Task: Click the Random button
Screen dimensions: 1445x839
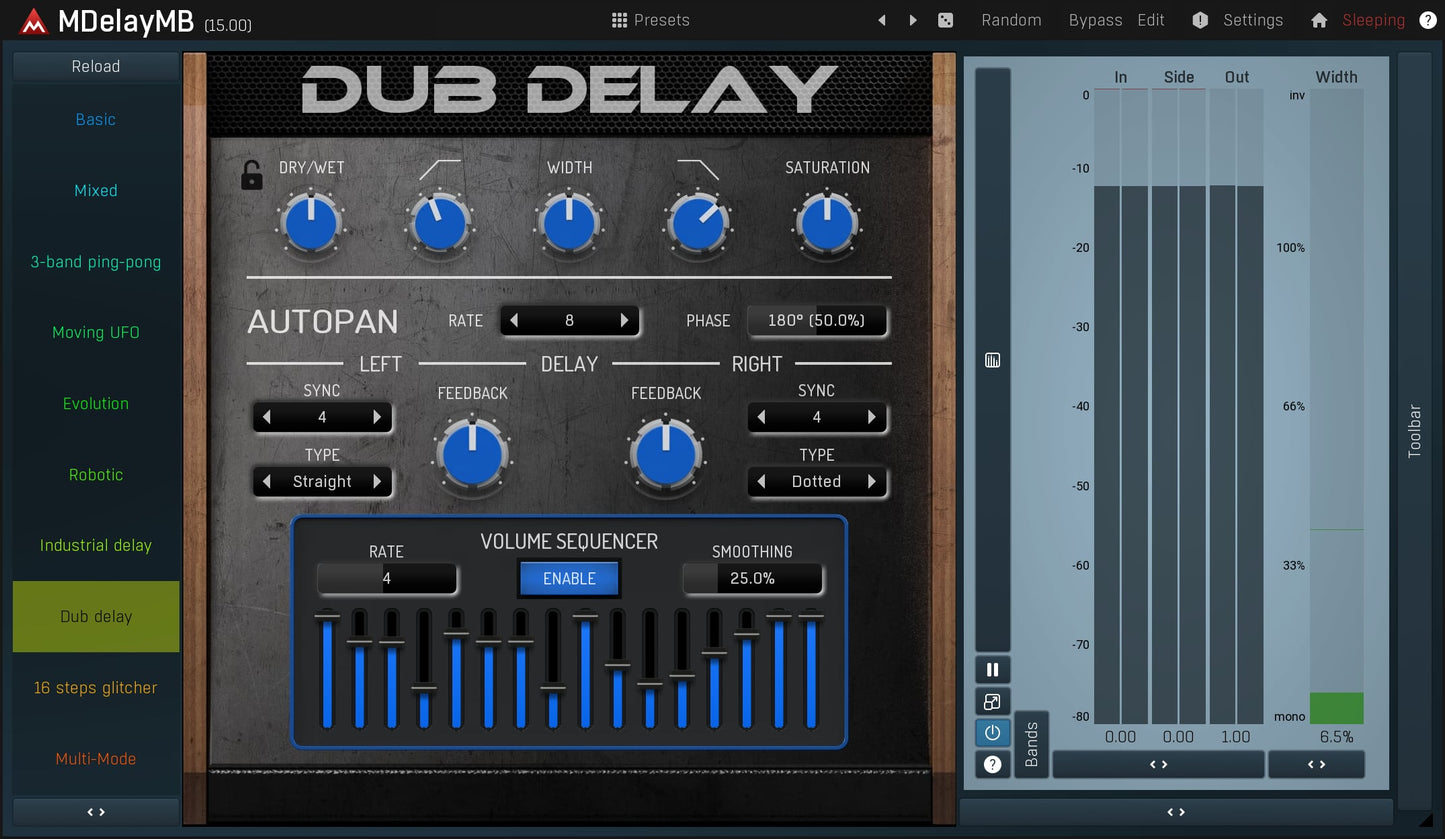Action: (1011, 20)
